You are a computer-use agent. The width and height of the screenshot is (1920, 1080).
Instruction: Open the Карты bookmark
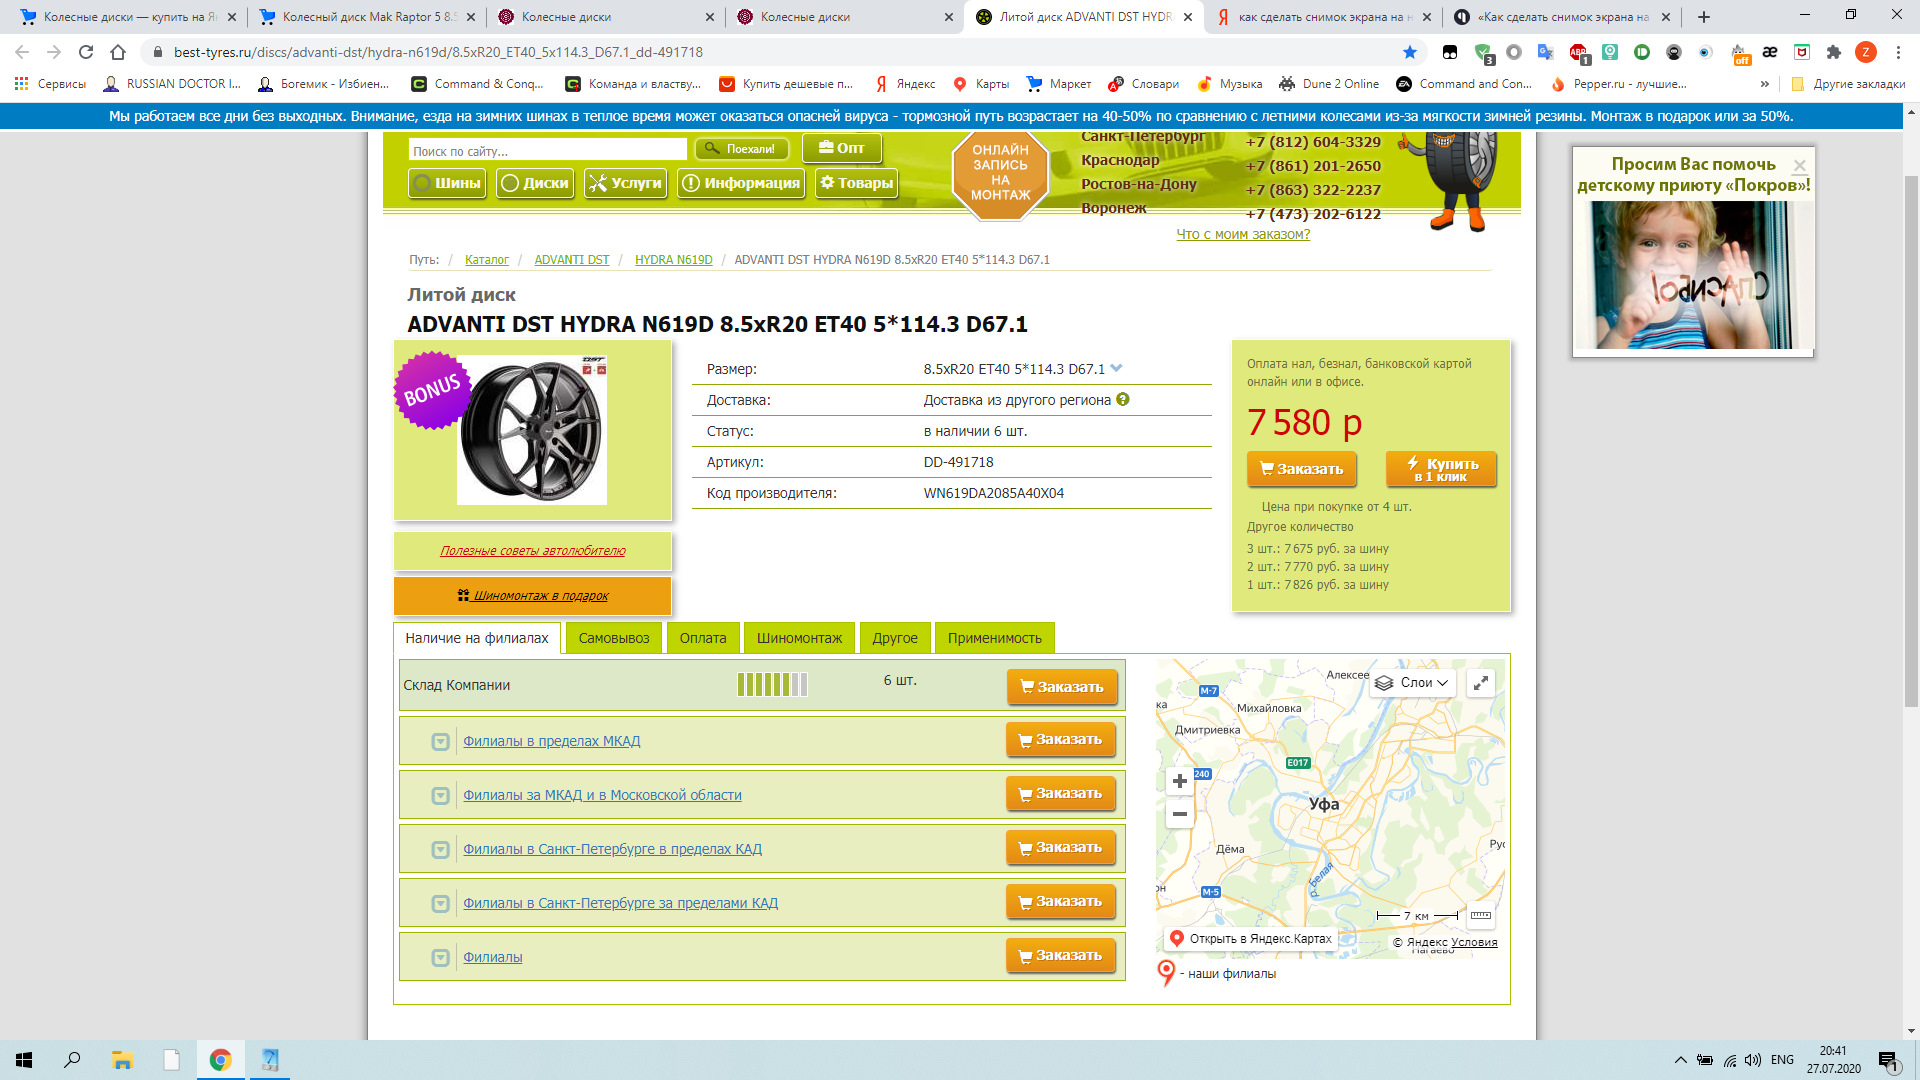click(x=981, y=84)
